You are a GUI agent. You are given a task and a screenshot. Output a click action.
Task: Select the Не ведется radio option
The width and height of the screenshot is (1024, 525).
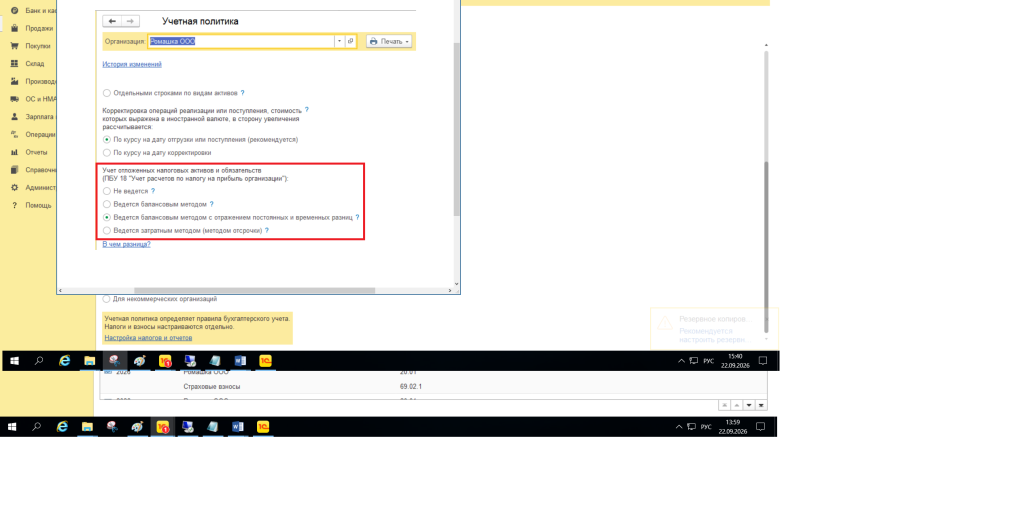[x=107, y=191]
